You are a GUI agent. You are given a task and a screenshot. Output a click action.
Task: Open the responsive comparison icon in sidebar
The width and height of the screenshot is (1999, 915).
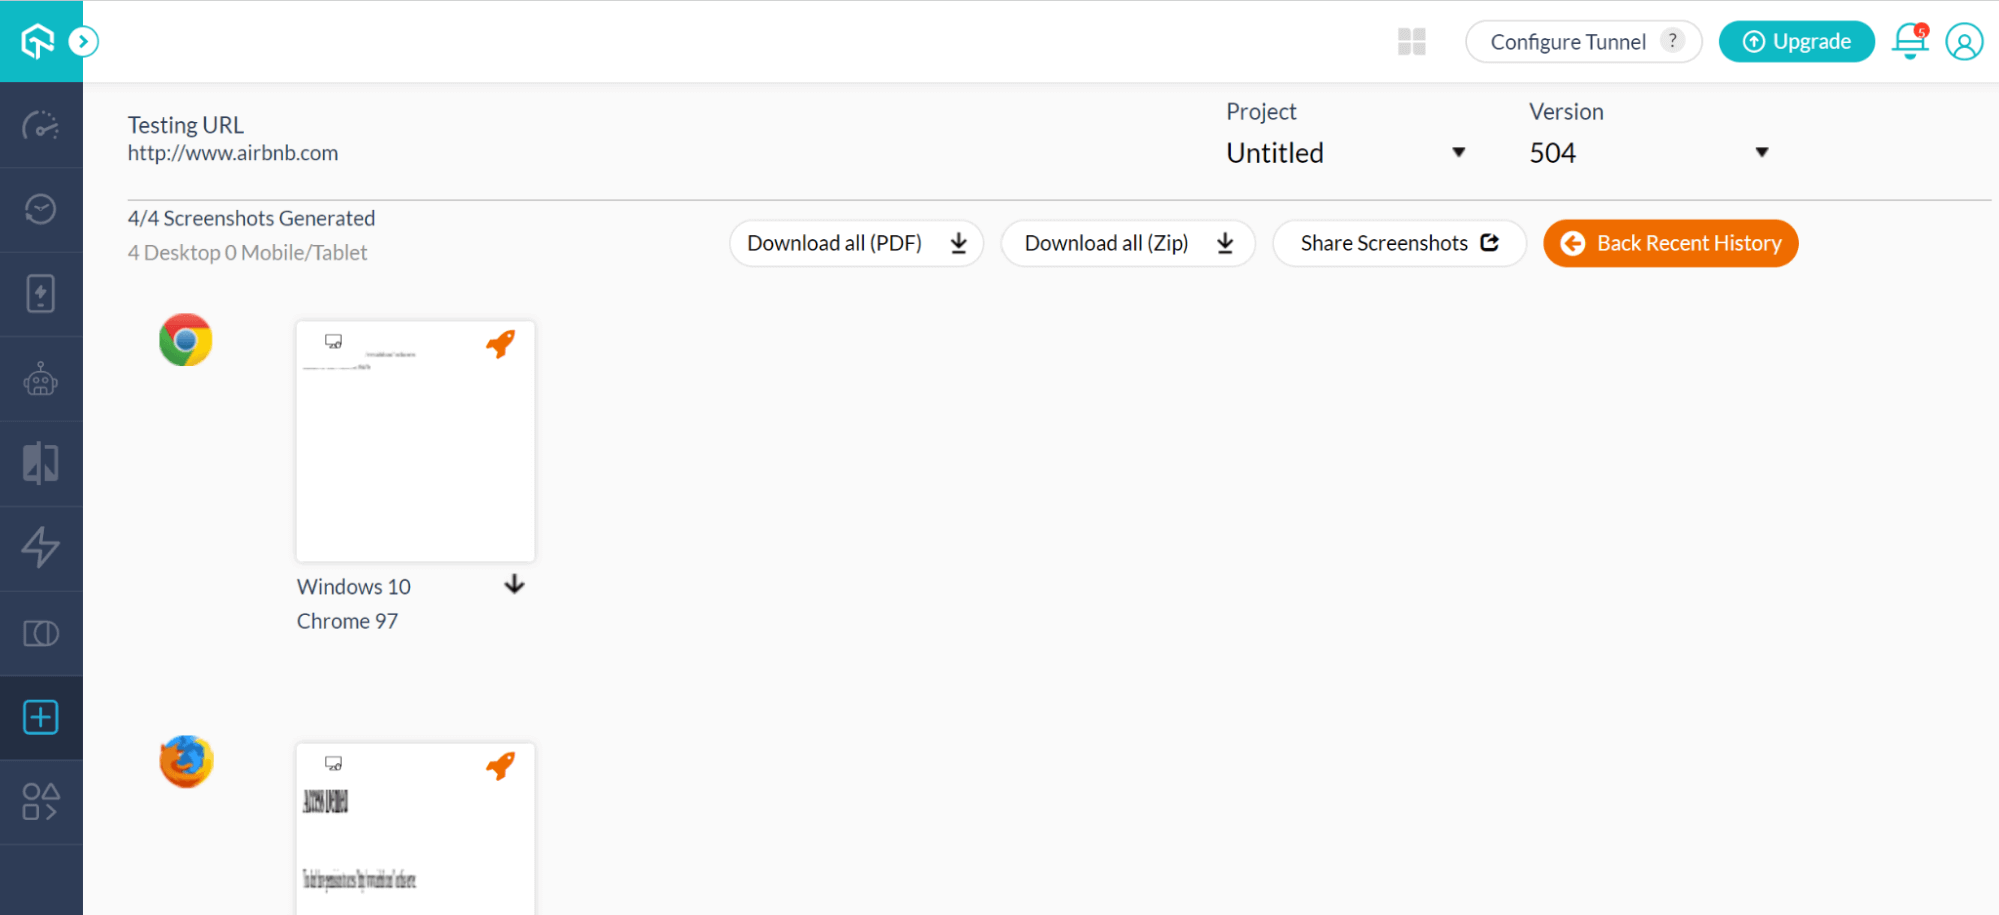(40, 463)
